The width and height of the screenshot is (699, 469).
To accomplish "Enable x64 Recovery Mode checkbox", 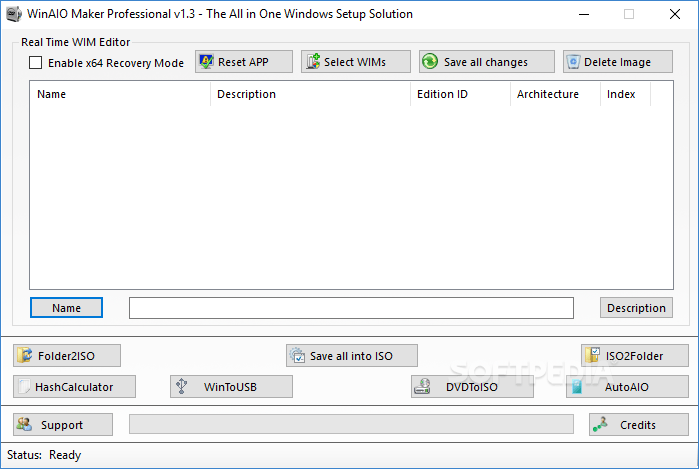I will pyautogui.click(x=36, y=62).
